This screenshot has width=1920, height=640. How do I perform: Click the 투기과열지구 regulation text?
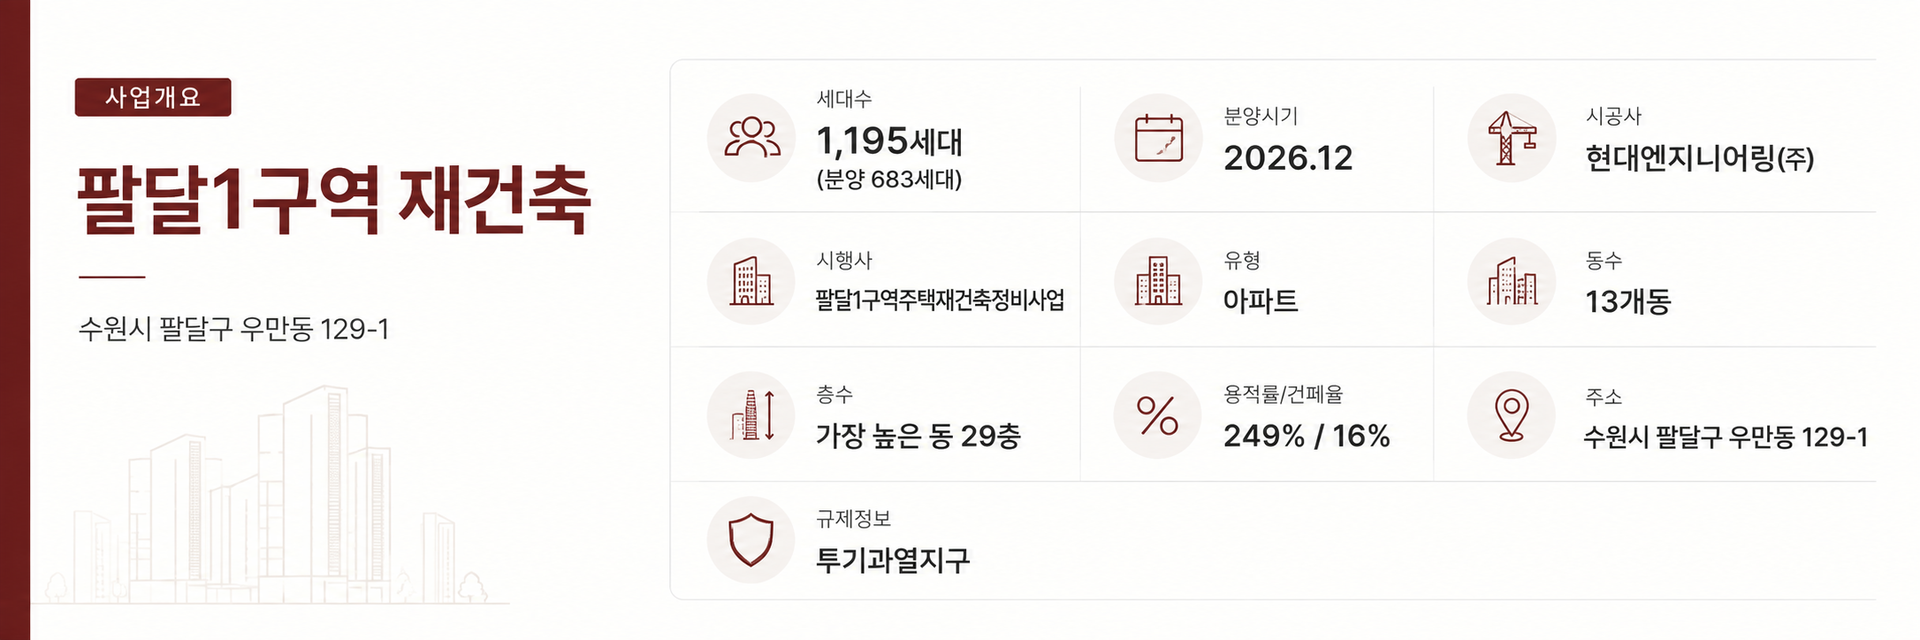click(x=893, y=560)
